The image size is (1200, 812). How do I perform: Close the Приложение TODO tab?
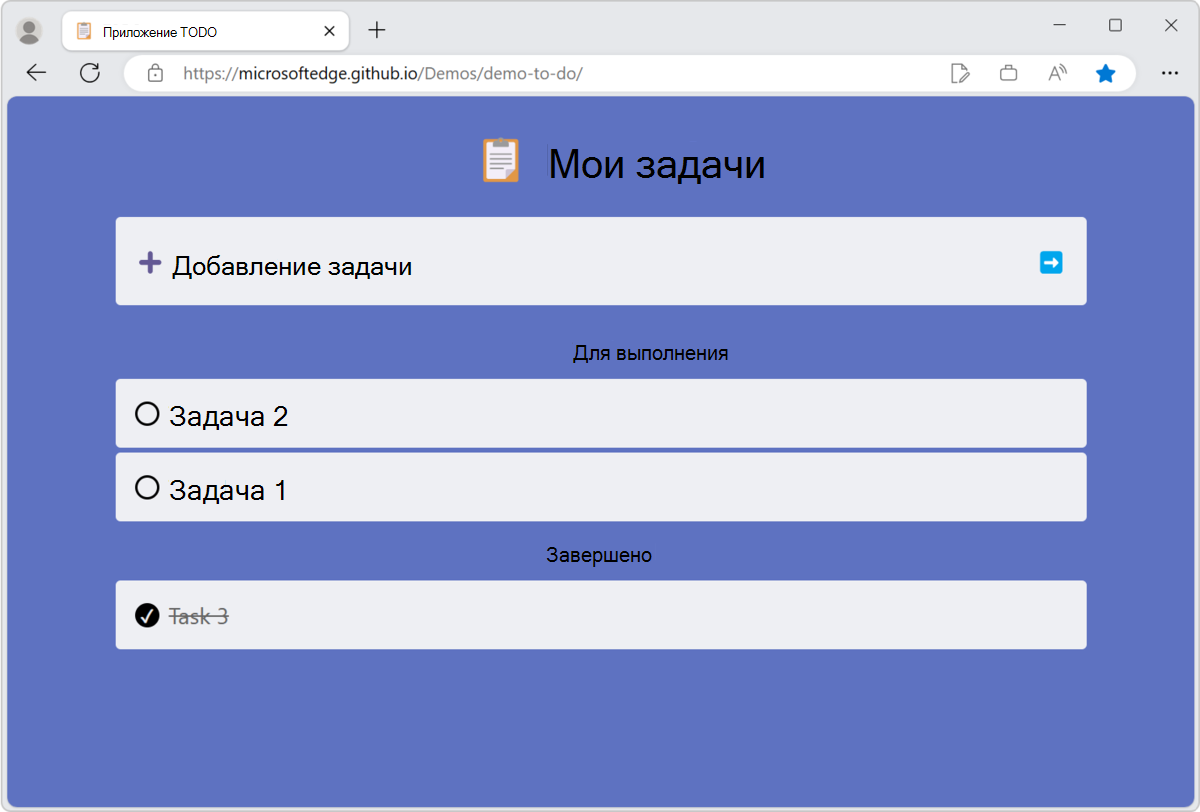click(x=329, y=30)
